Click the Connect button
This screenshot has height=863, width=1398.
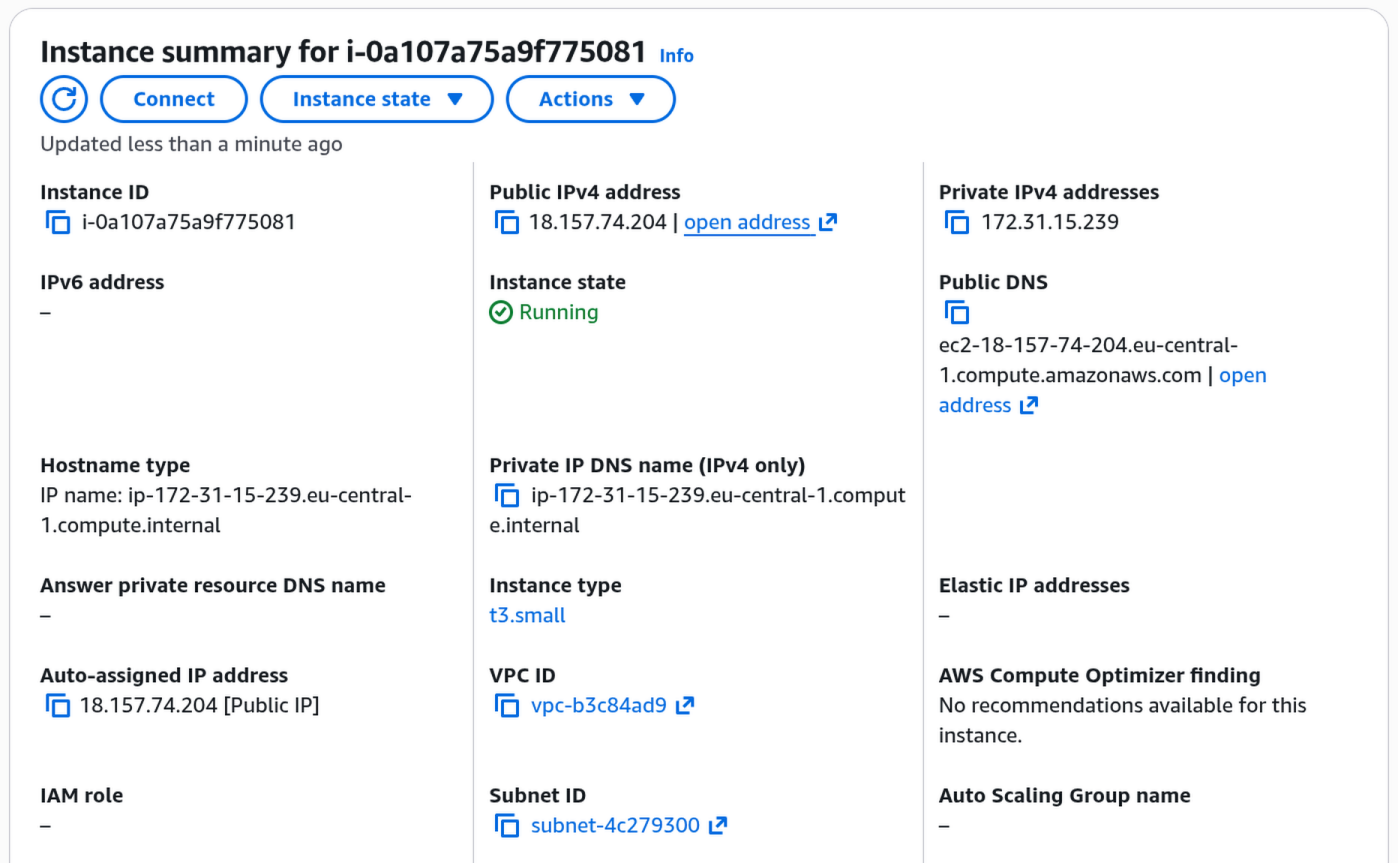click(x=173, y=98)
